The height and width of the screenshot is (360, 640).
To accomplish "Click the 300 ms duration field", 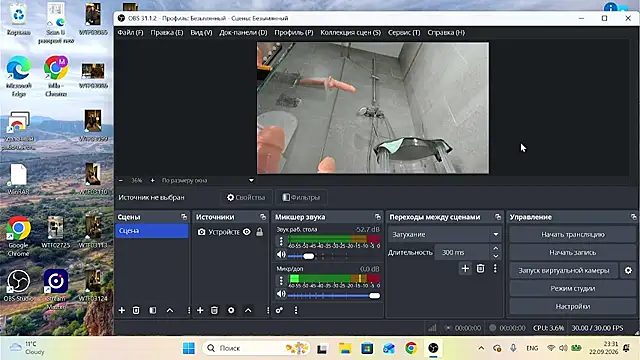I will 462,252.
